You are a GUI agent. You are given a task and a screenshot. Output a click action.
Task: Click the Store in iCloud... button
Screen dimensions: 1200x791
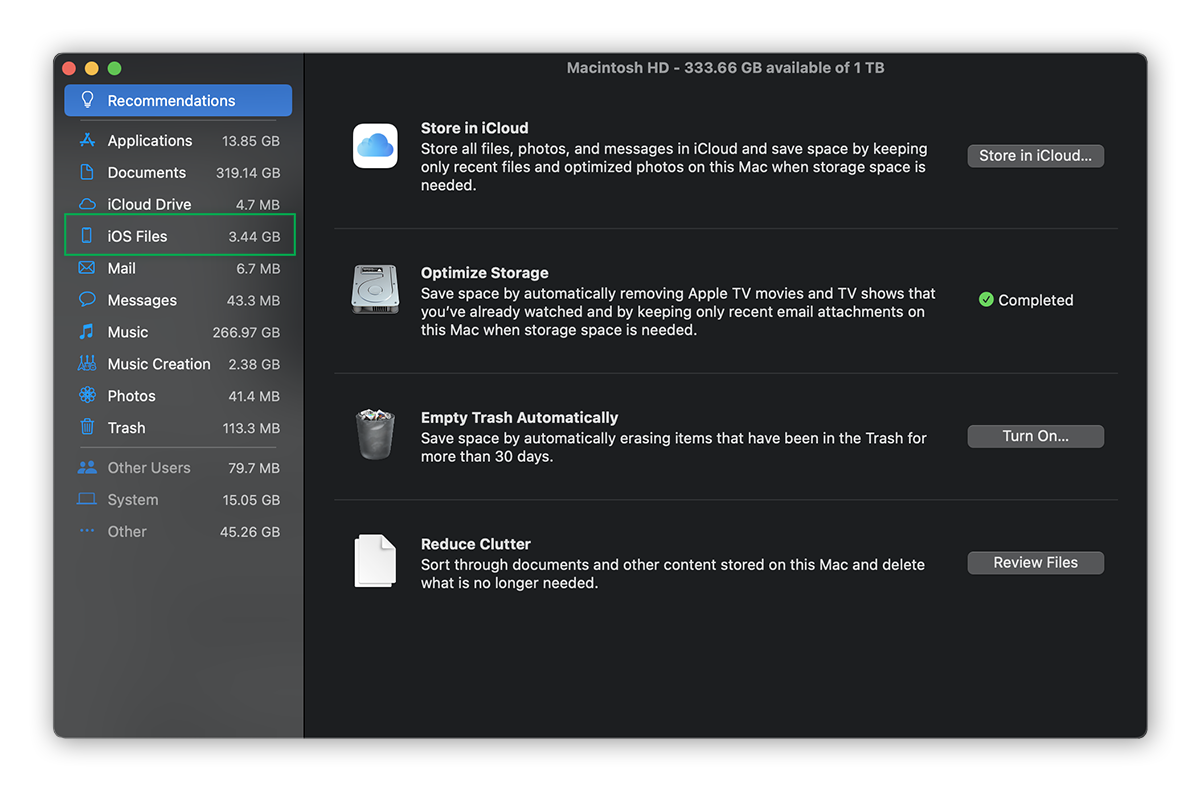(x=1035, y=156)
